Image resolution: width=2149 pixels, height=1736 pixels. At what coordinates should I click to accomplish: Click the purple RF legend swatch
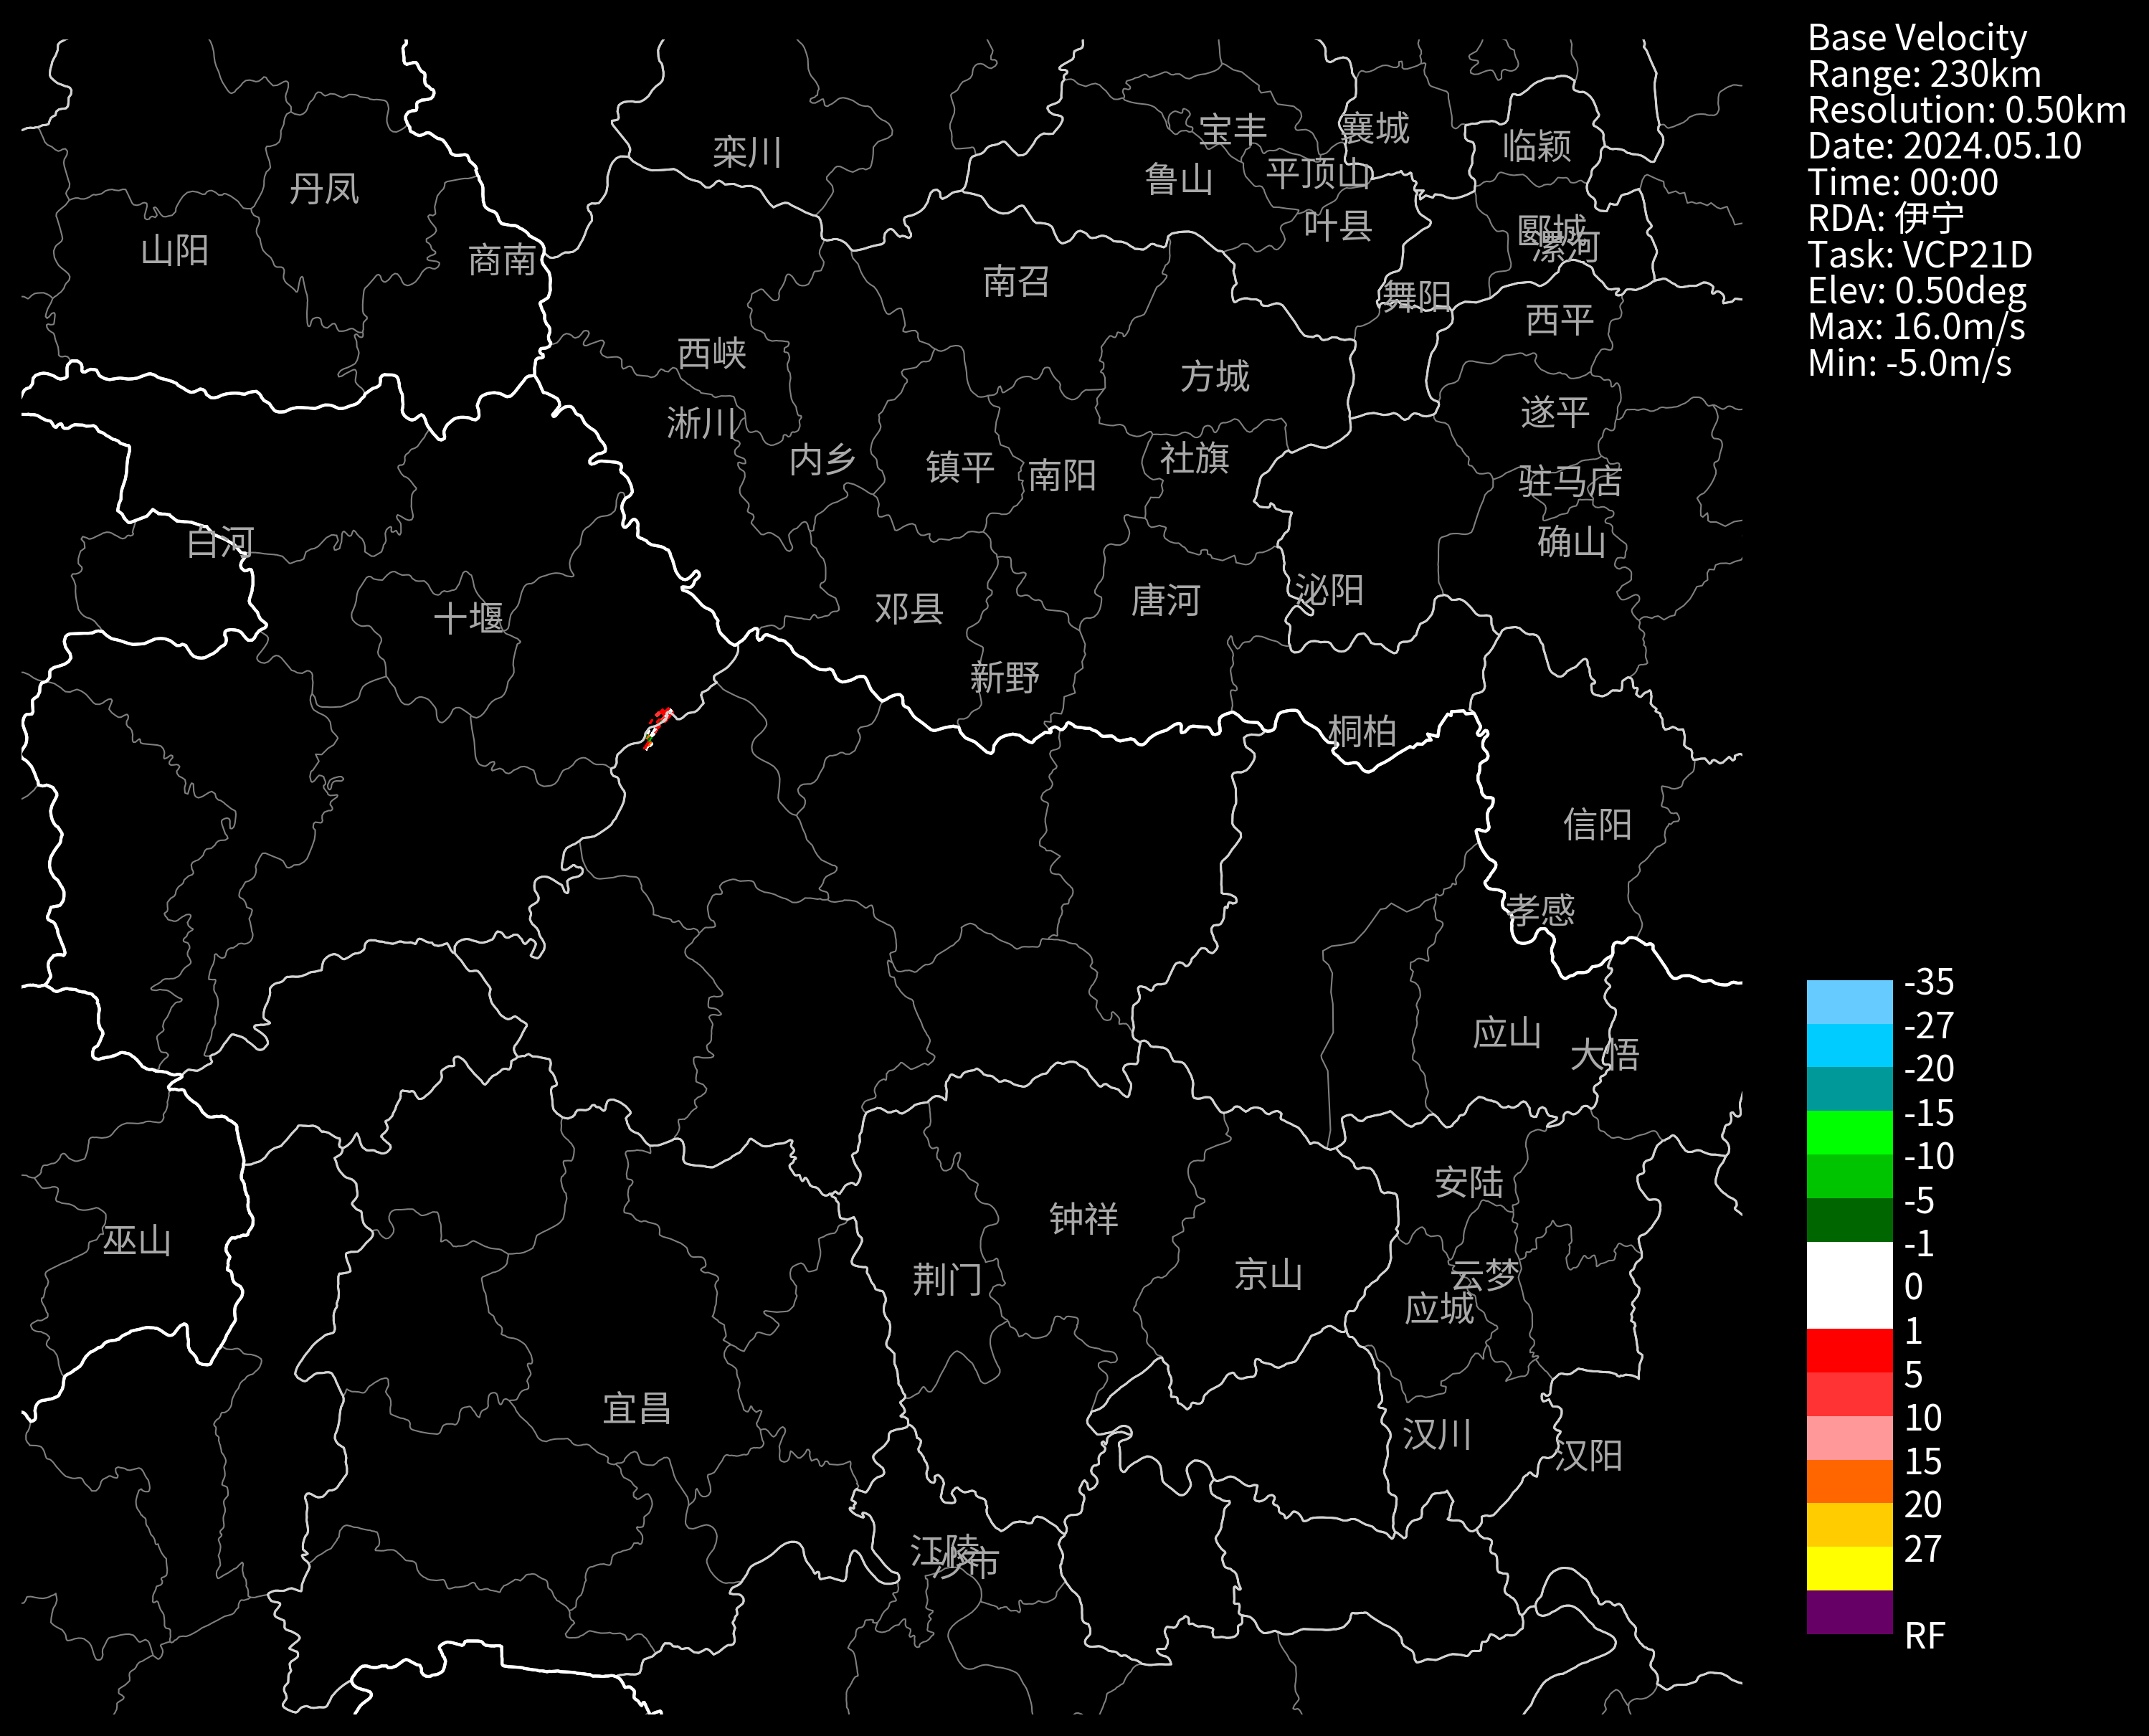click(1849, 1612)
